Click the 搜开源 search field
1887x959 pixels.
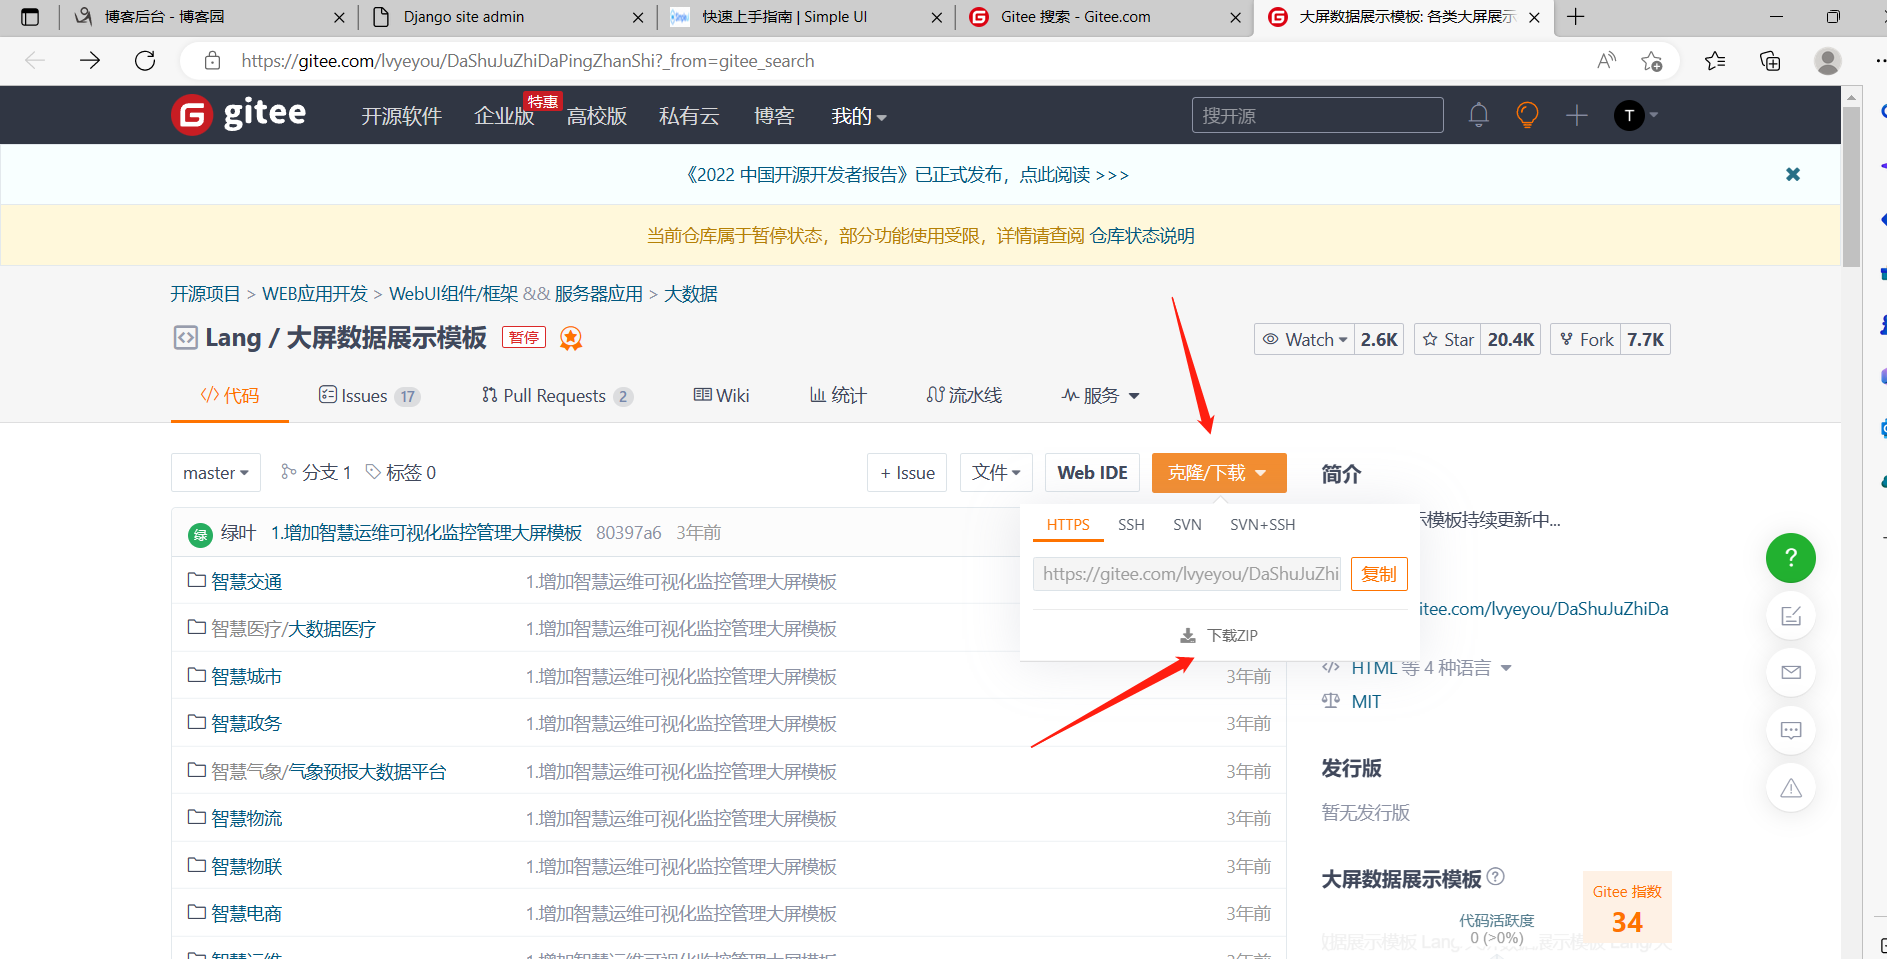click(1317, 115)
